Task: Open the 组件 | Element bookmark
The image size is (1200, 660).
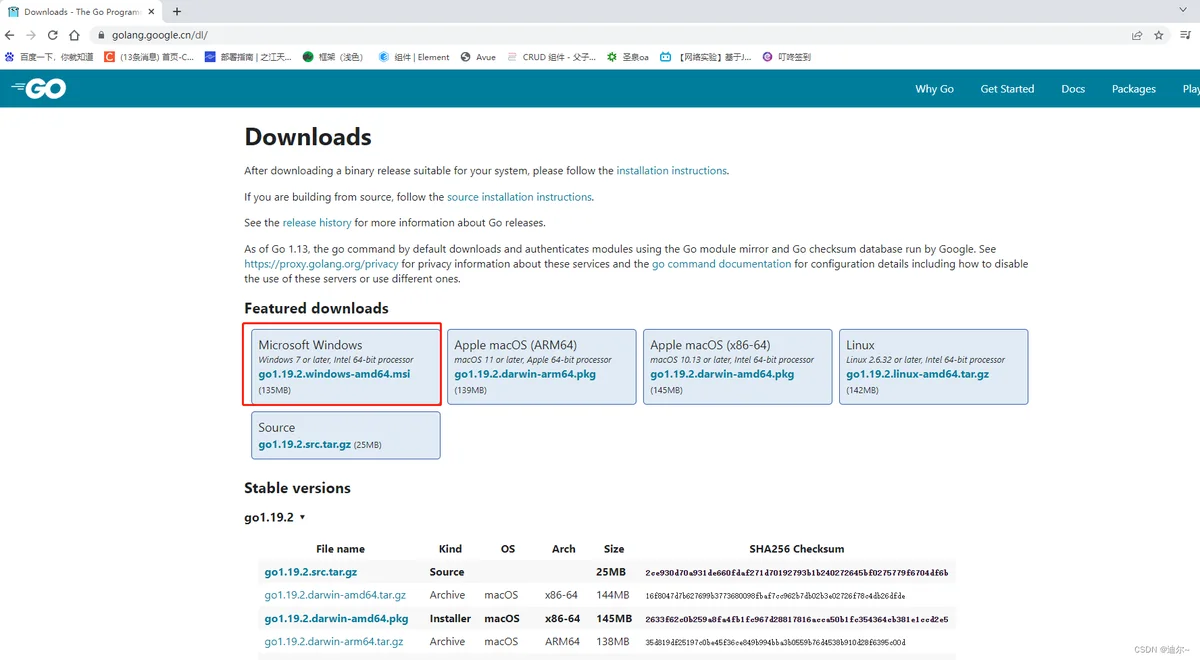Action: pos(414,57)
